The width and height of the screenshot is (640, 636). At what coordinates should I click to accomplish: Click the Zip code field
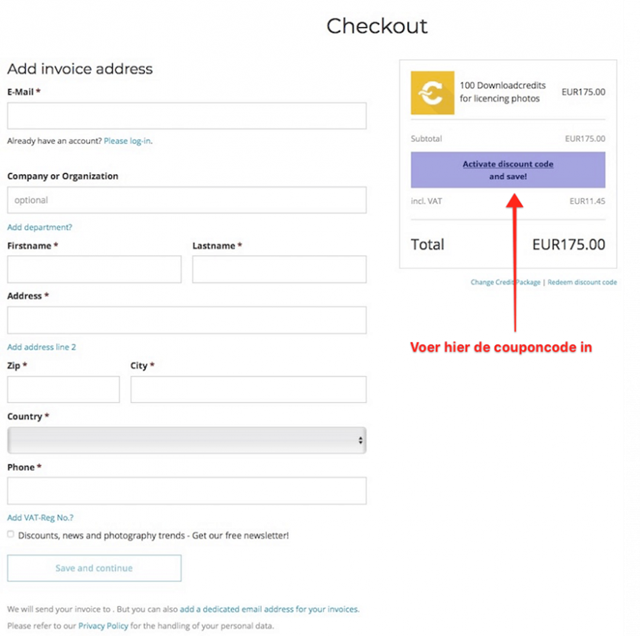(63, 390)
